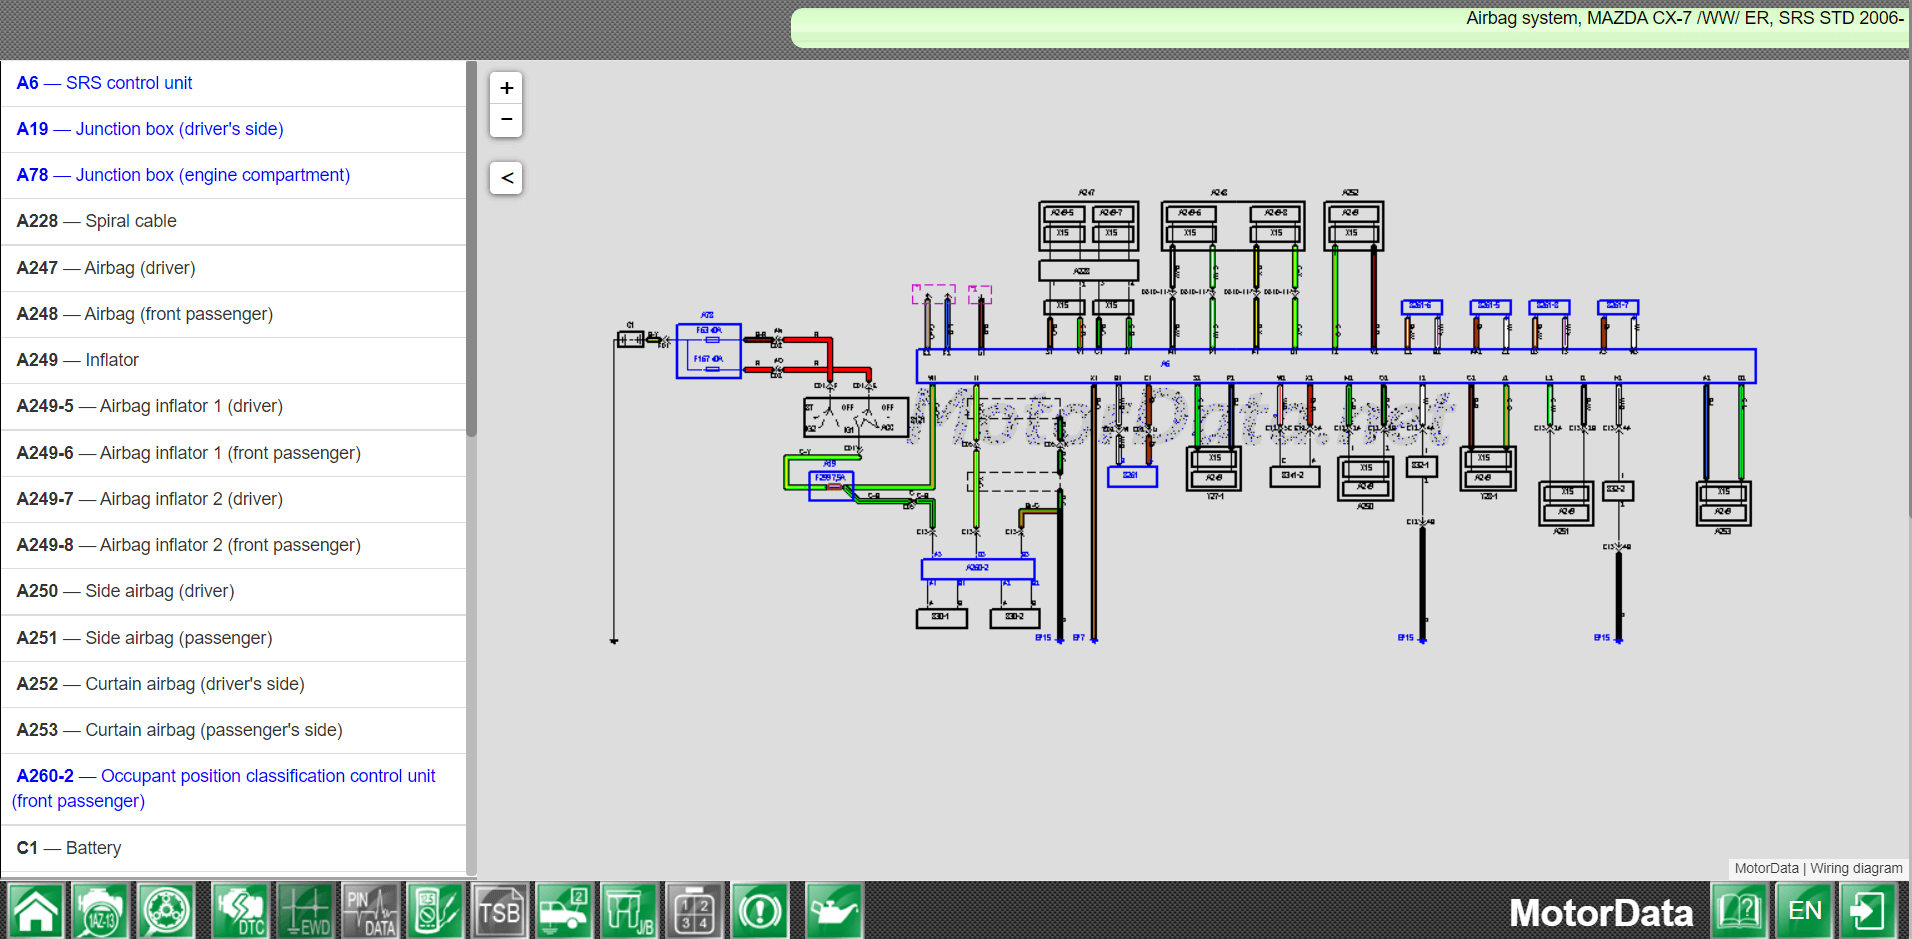Click the A260-2 block in the diagram
Screen dimensions: 1912x939
[x=977, y=568]
